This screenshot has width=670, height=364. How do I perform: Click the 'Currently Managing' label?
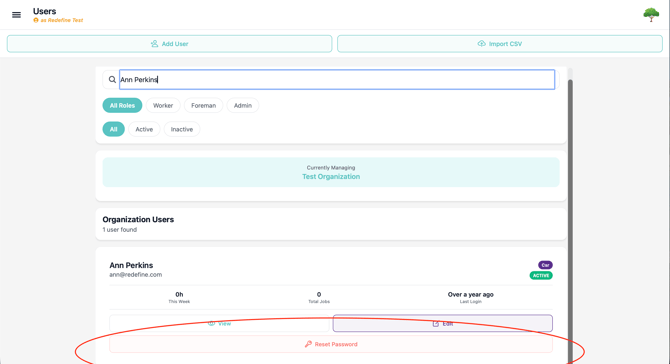(331, 168)
